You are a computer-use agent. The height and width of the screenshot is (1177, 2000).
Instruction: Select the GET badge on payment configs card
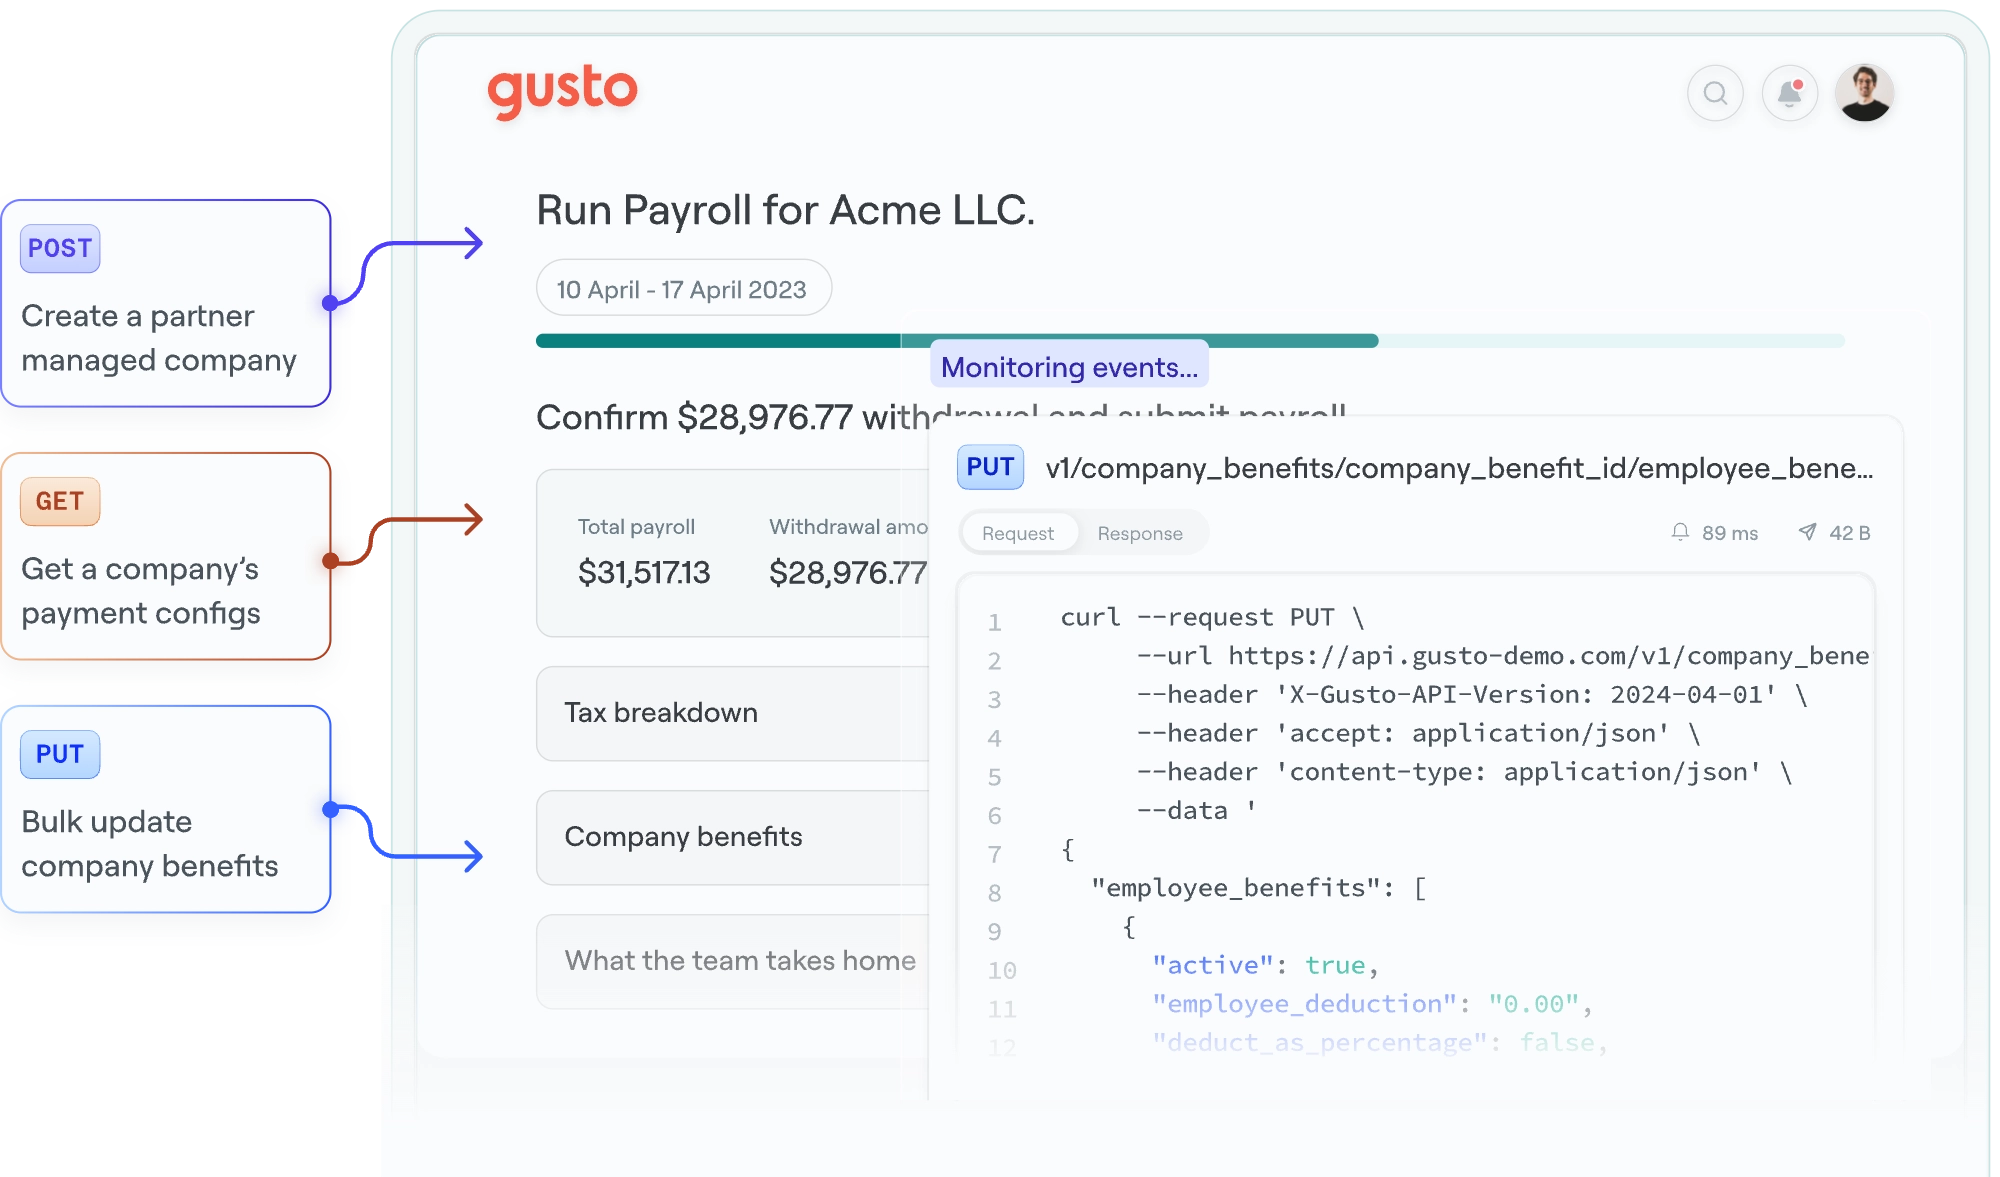point(60,501)
